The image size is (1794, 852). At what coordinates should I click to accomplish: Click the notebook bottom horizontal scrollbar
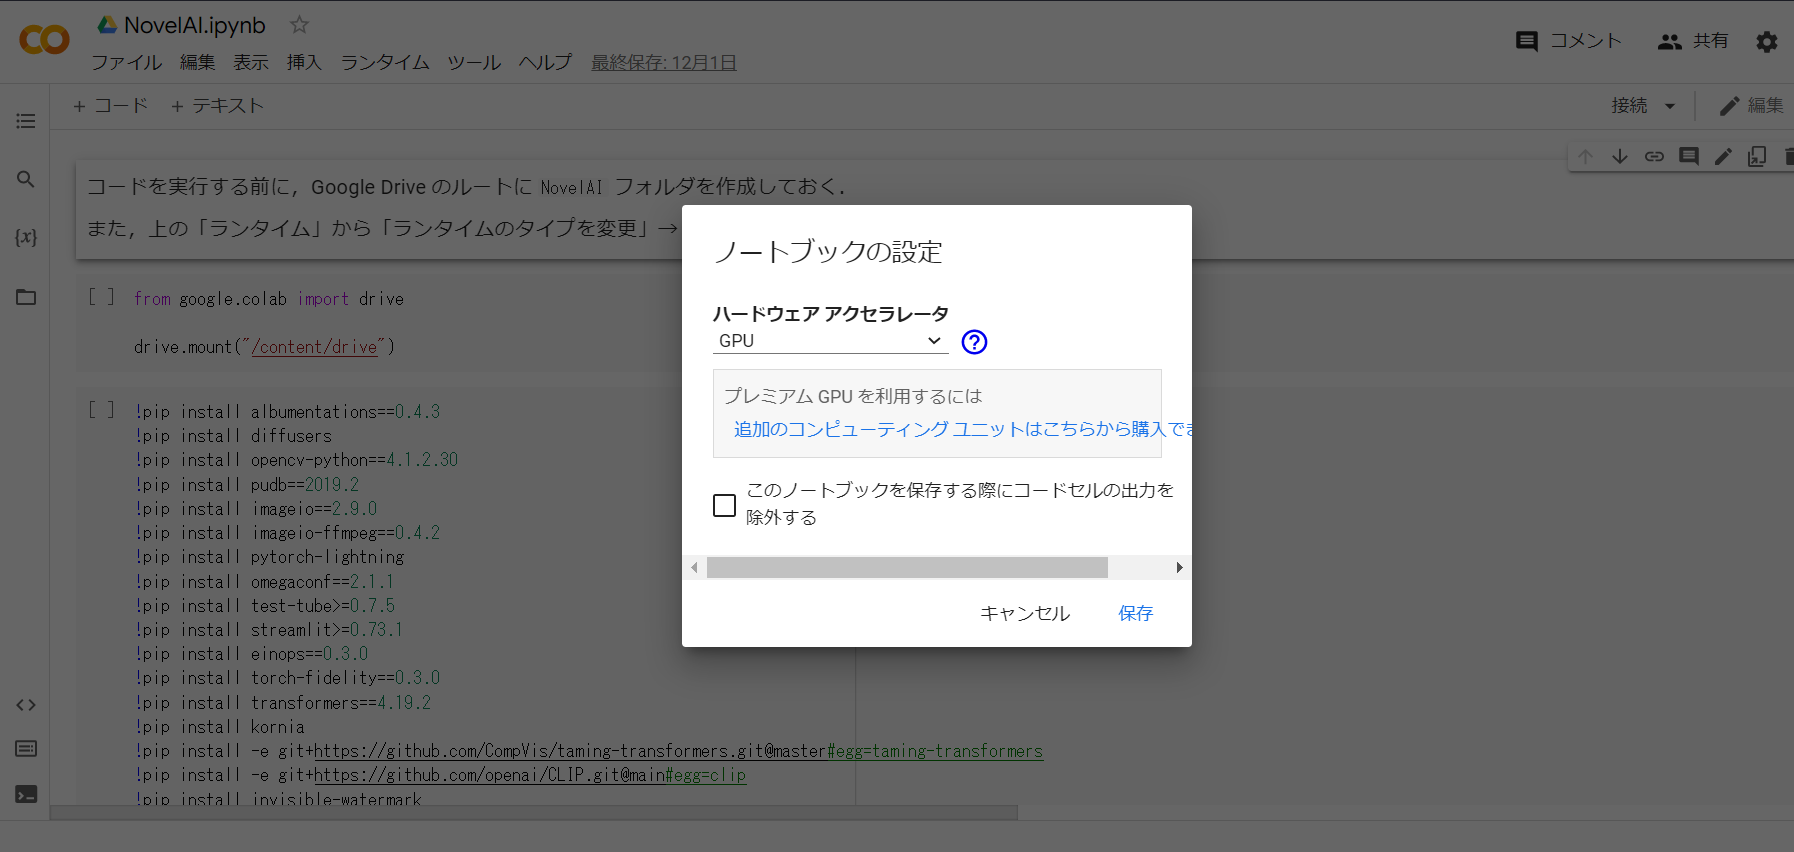[534, 813]
